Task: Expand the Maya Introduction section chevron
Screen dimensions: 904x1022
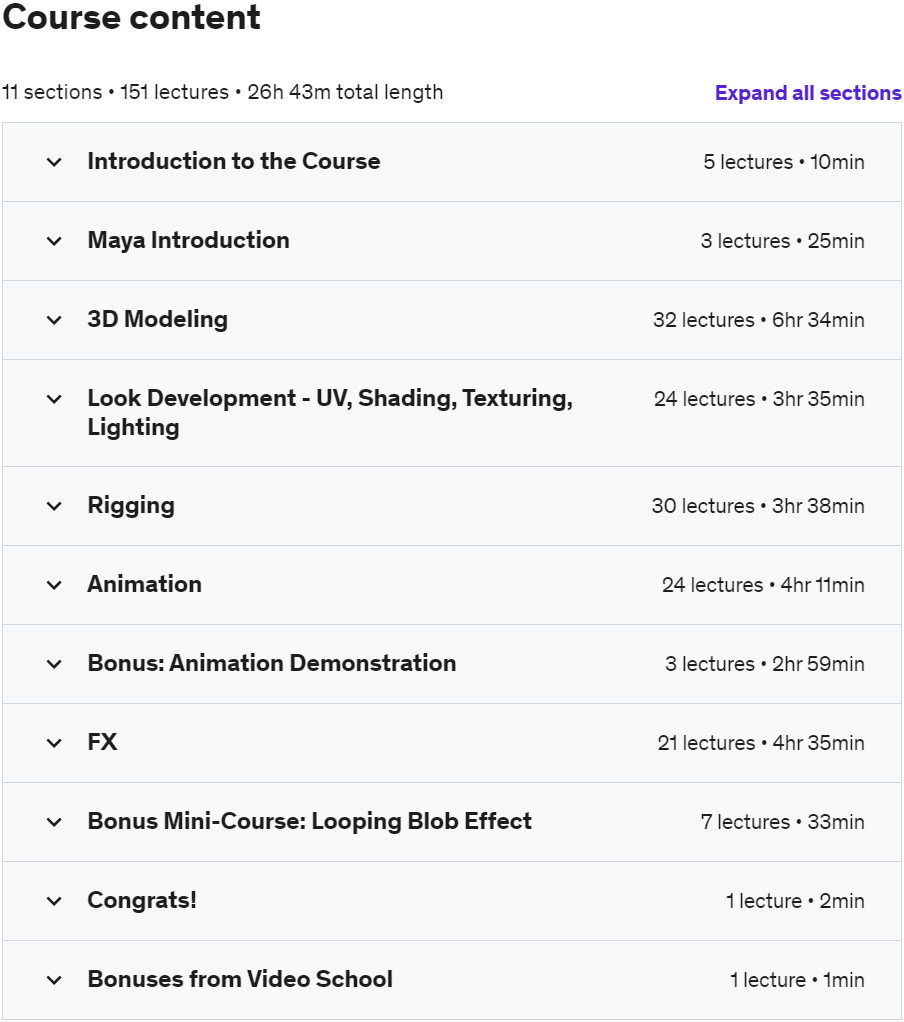Action: click(x=54, y=241)
